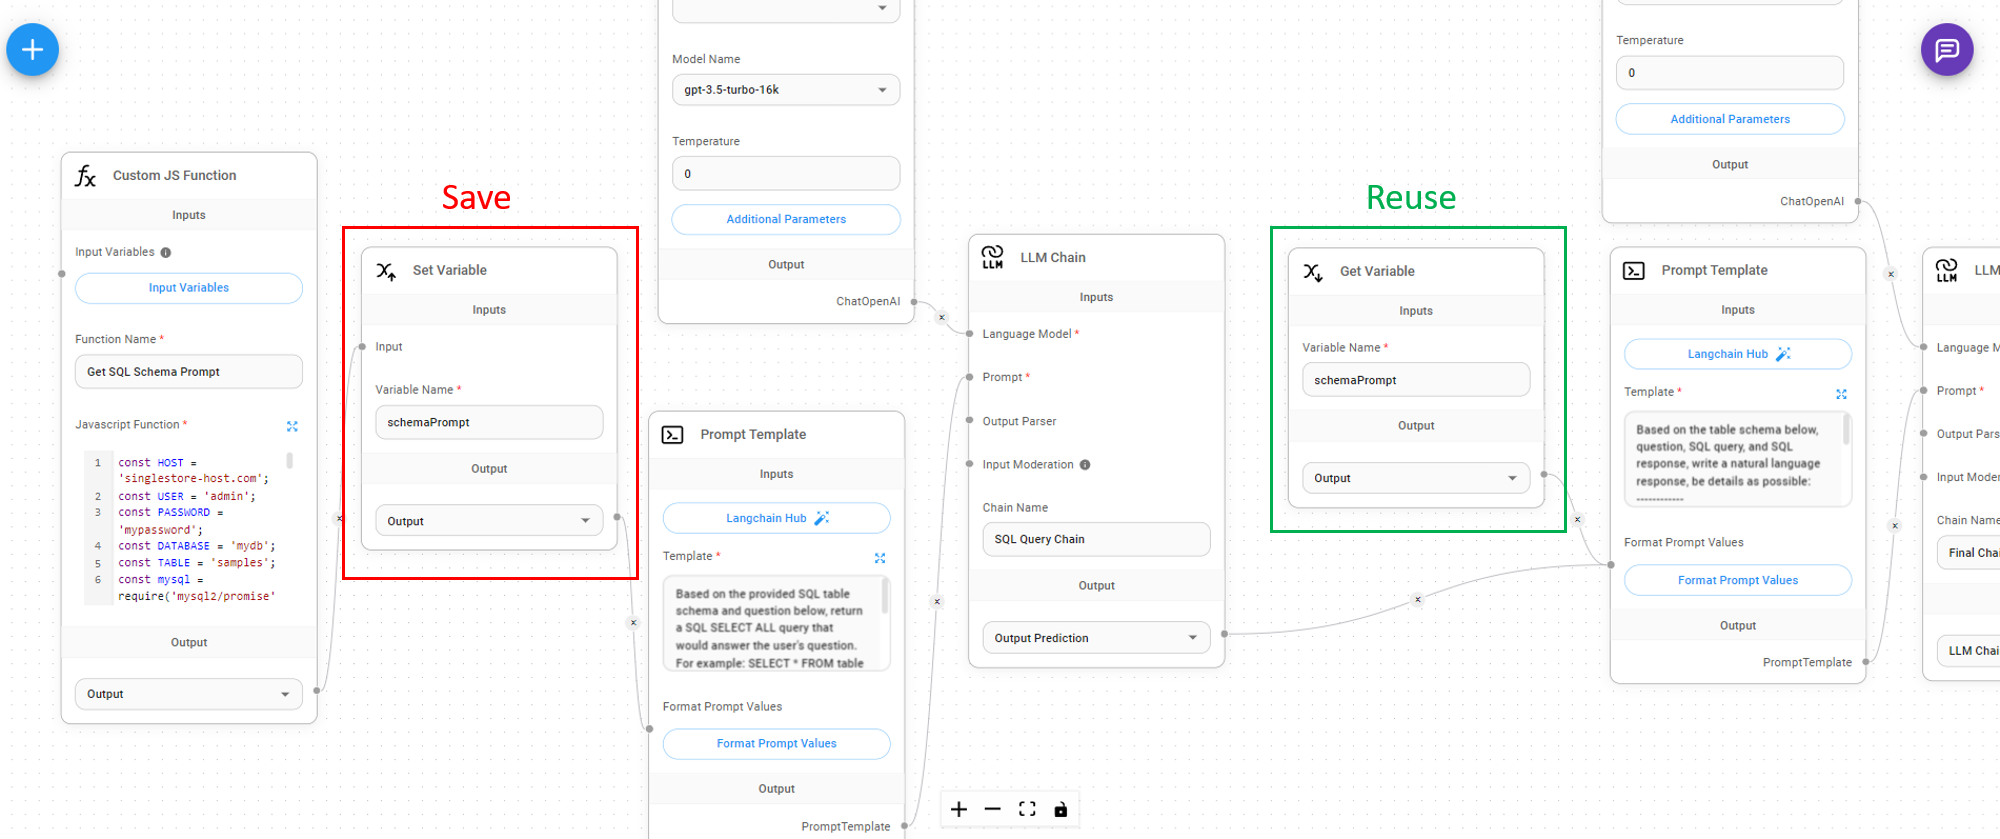Click the Input Variables button
2000x839 pixels.
click(188, 288)
